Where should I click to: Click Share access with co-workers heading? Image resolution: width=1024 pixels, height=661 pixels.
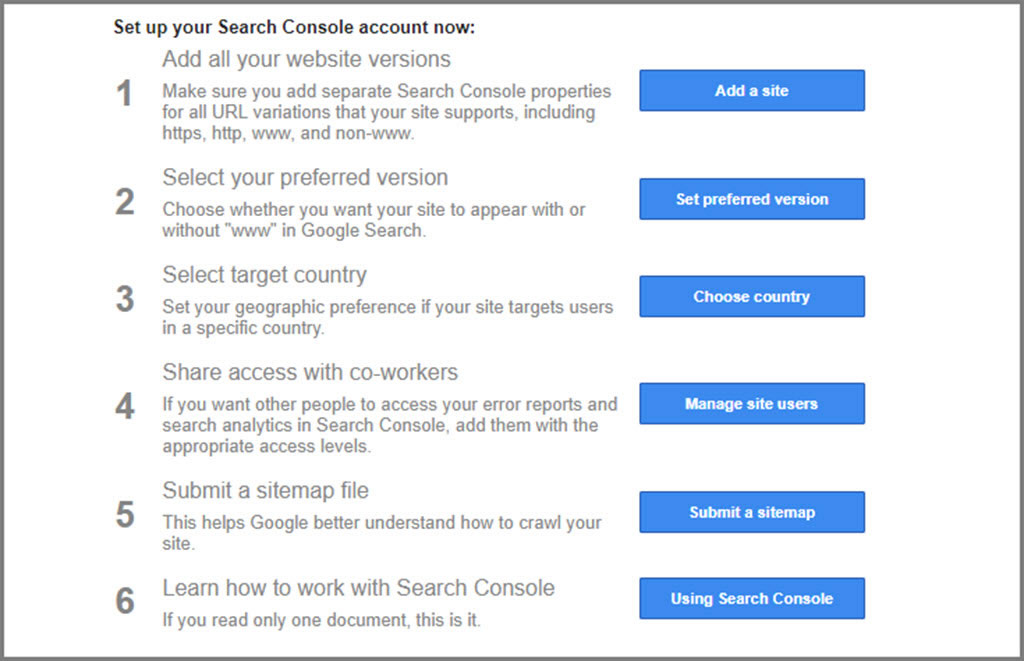pos(310,372)
